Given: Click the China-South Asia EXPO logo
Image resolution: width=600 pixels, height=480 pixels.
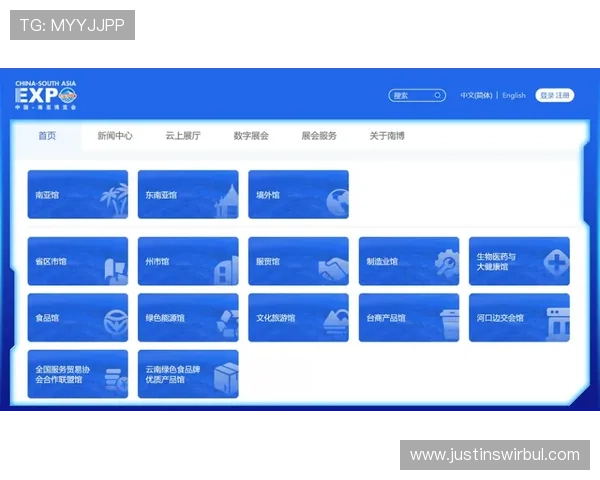Looking at the screenshot, I should [46, 95].
